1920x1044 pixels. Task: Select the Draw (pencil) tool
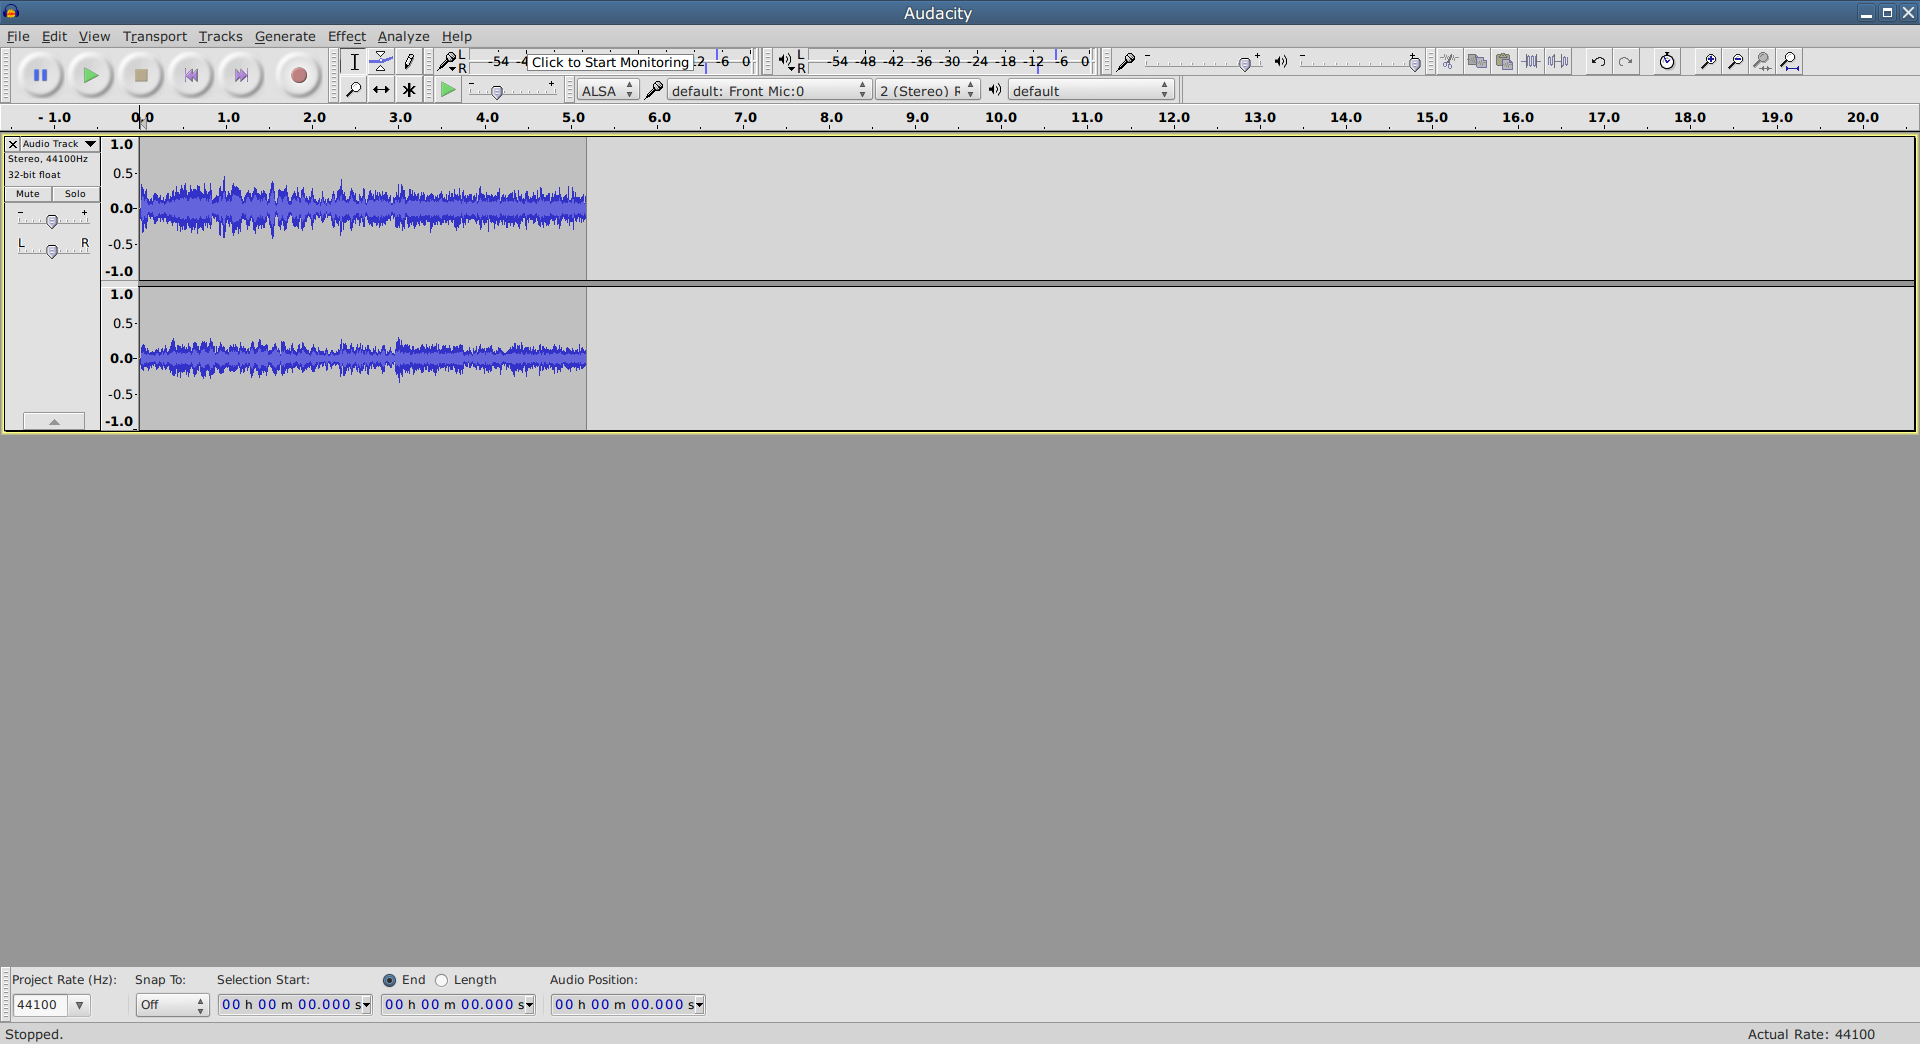[409, 62]
